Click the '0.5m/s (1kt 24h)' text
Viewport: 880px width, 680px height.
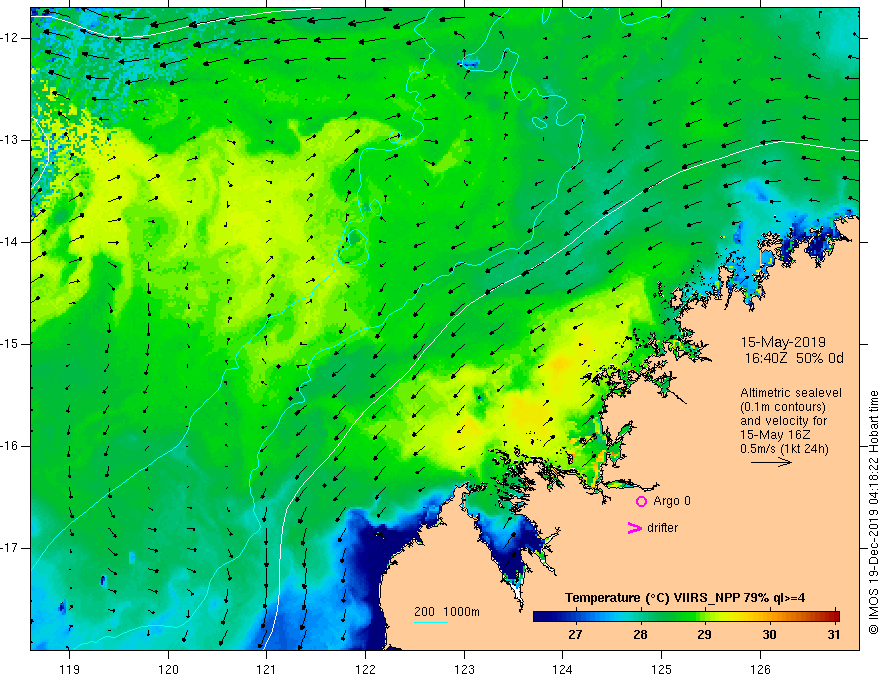784,449
